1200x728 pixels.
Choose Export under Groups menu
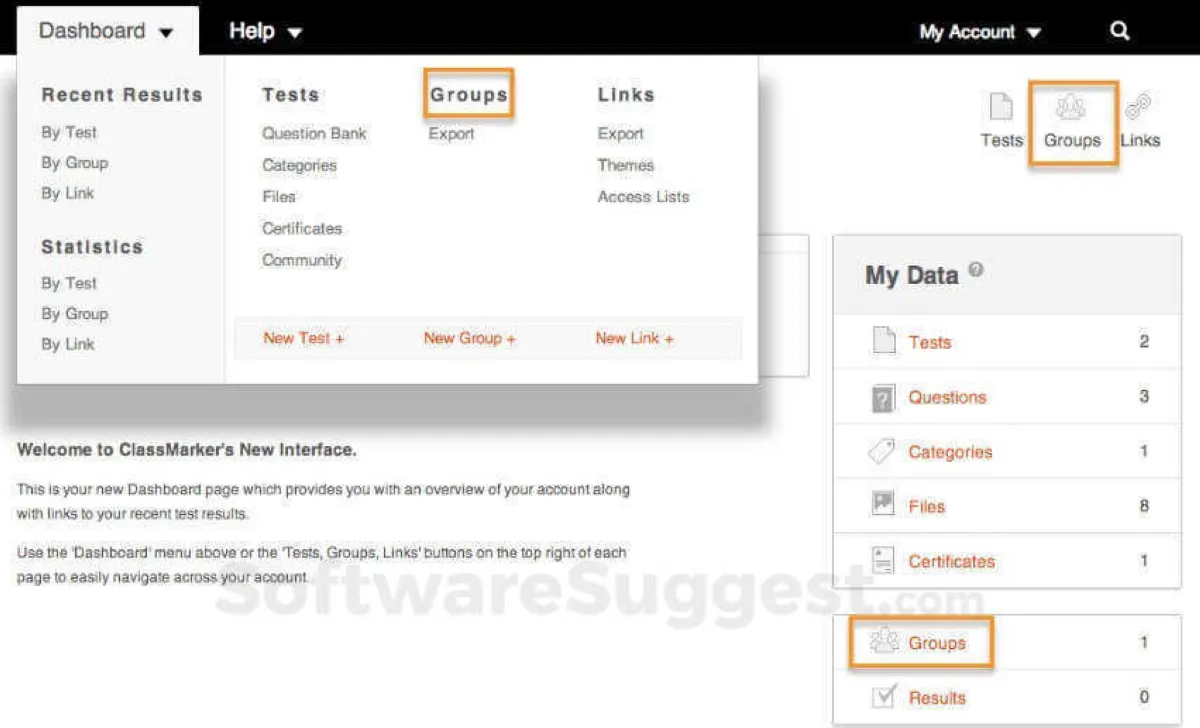(451, 133)
